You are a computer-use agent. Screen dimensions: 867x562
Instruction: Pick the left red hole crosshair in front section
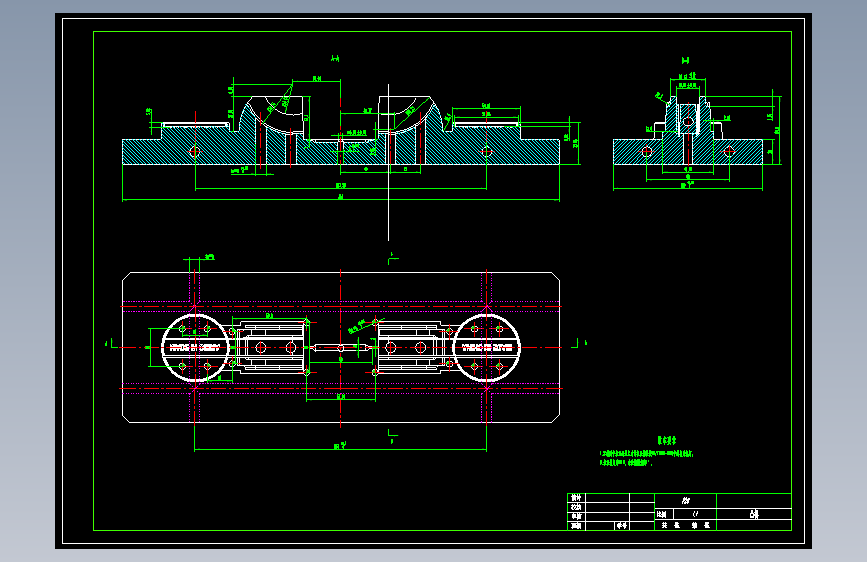click(195, 151)
